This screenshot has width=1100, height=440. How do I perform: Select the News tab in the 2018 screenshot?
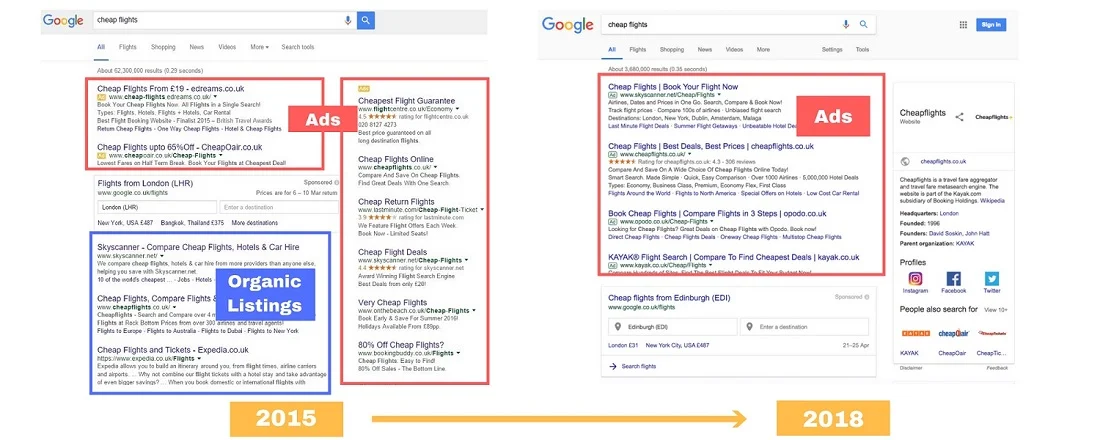pyautogui.click(x=704, y=50)
